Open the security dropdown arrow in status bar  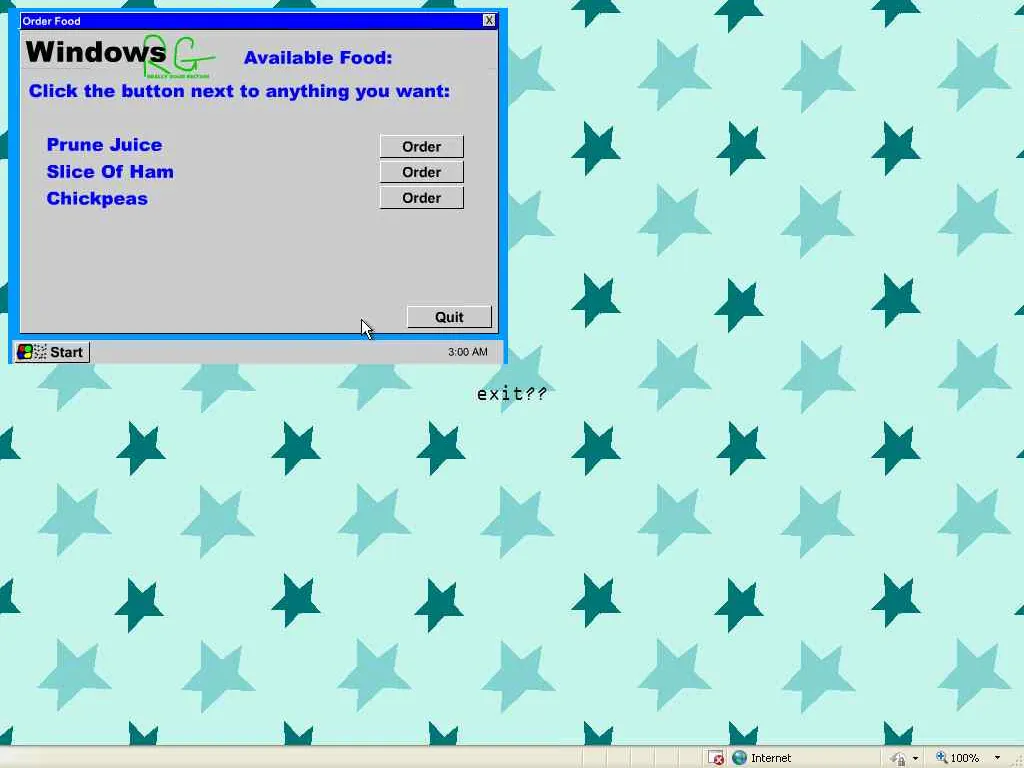click(916, 758)
